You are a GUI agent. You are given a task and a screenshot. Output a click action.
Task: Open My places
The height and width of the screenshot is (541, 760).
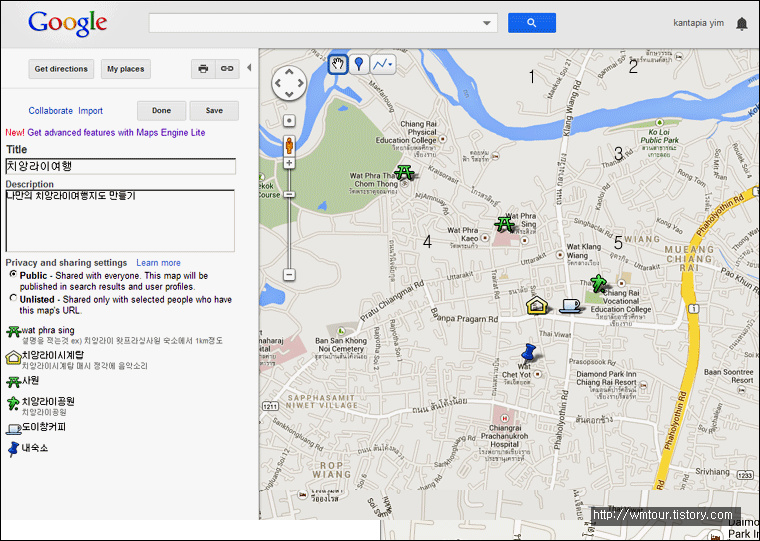tap(126, 69)
